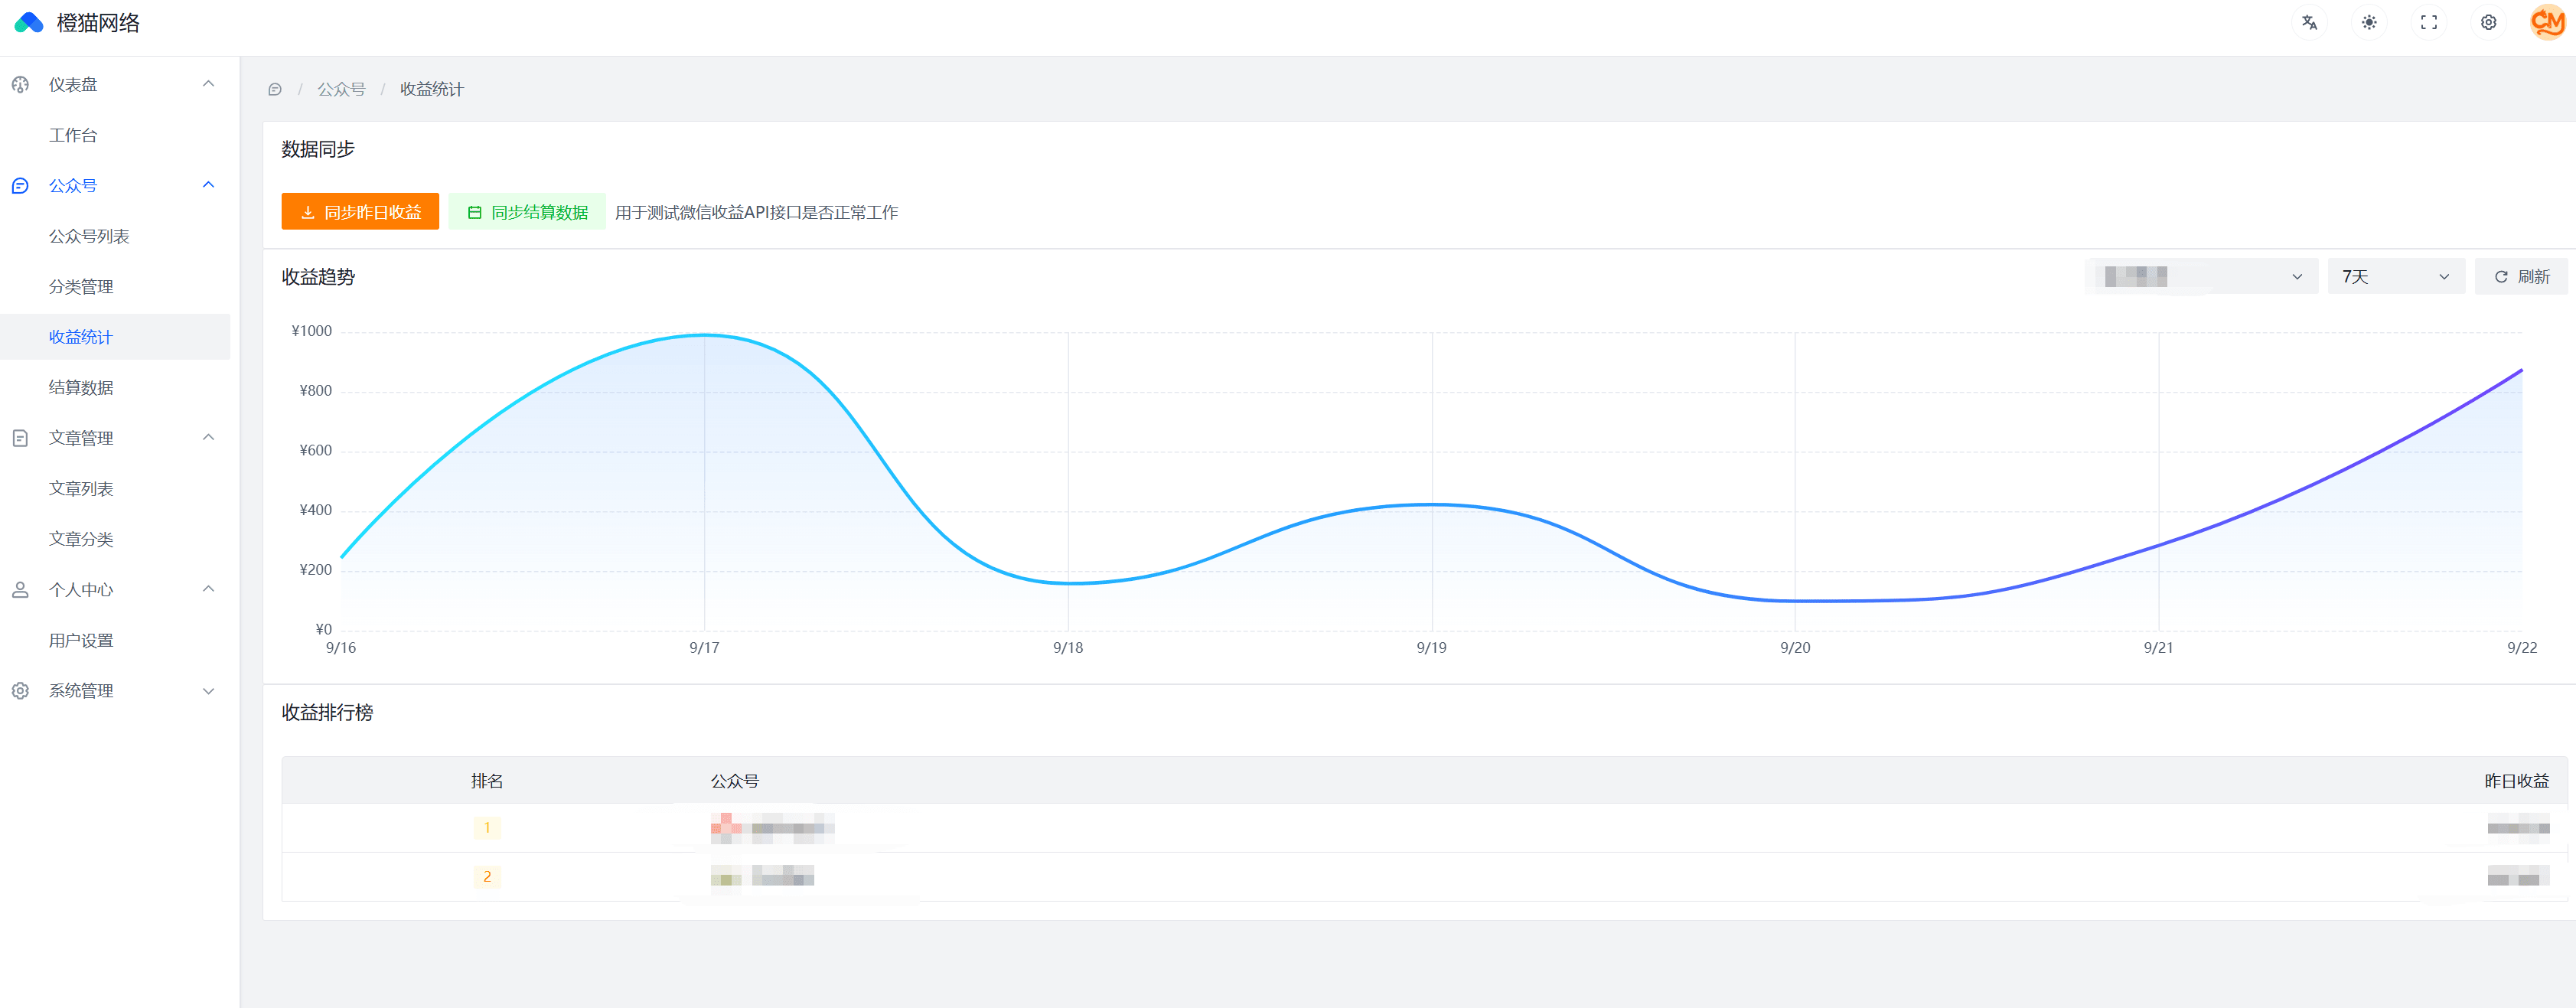Open 结算数据 menu item
The image size is (2576, 1008).
pyautogui.click(x=81, y=388)
